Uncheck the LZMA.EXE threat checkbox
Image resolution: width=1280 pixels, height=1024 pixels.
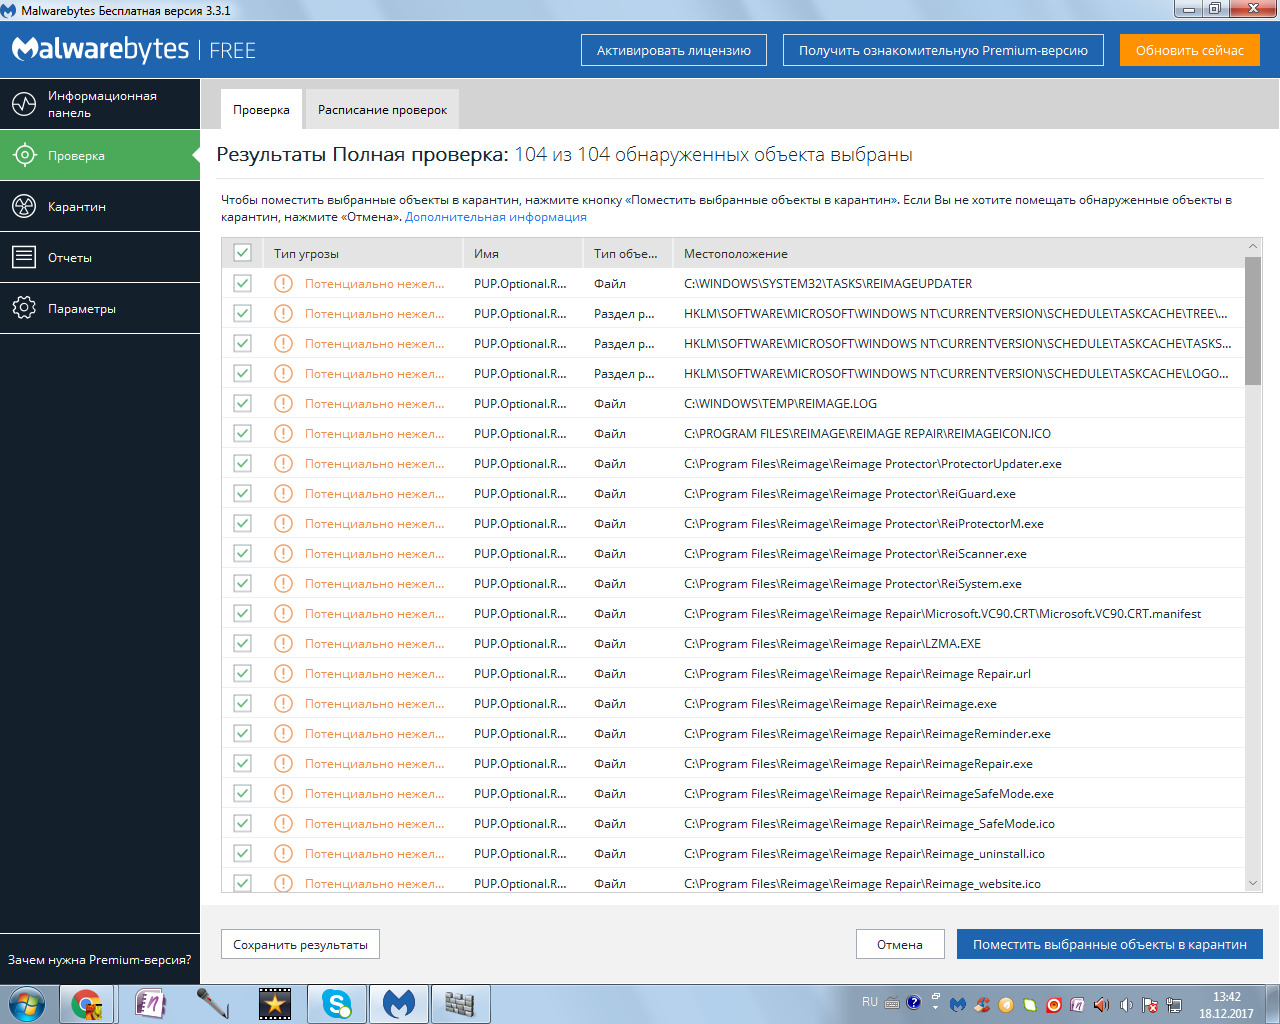click(x=242, y=644)
